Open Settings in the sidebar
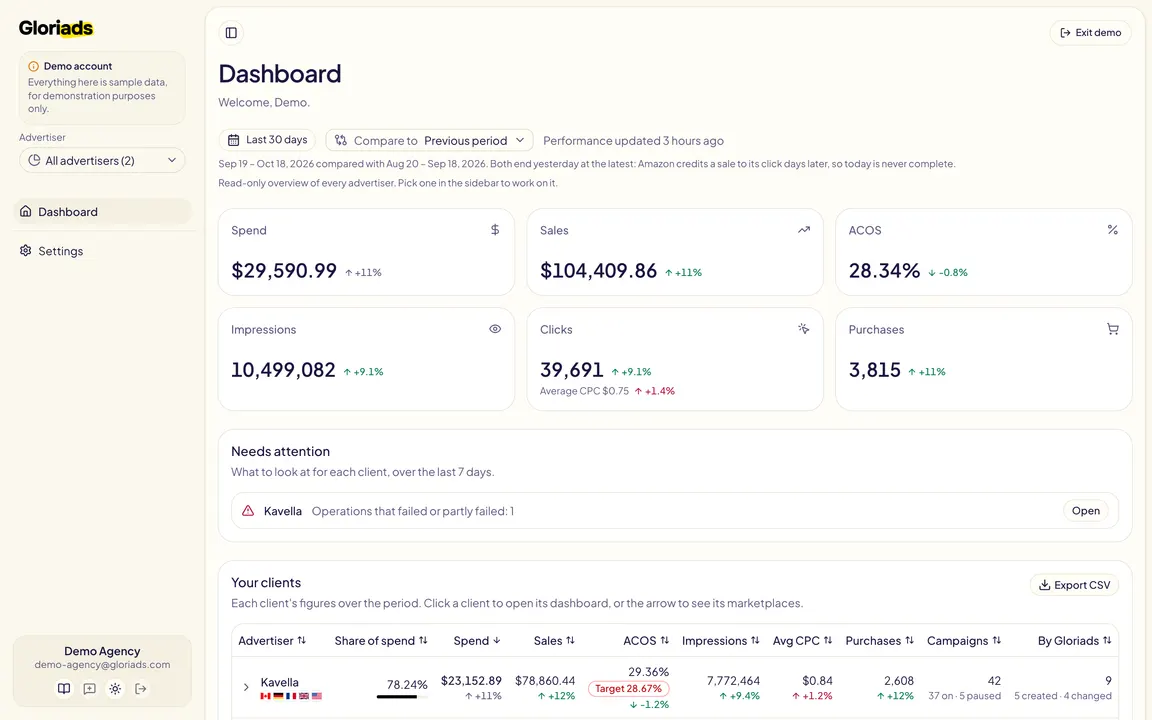Viewport: 1152px width, 720px height. coord(102,251)
